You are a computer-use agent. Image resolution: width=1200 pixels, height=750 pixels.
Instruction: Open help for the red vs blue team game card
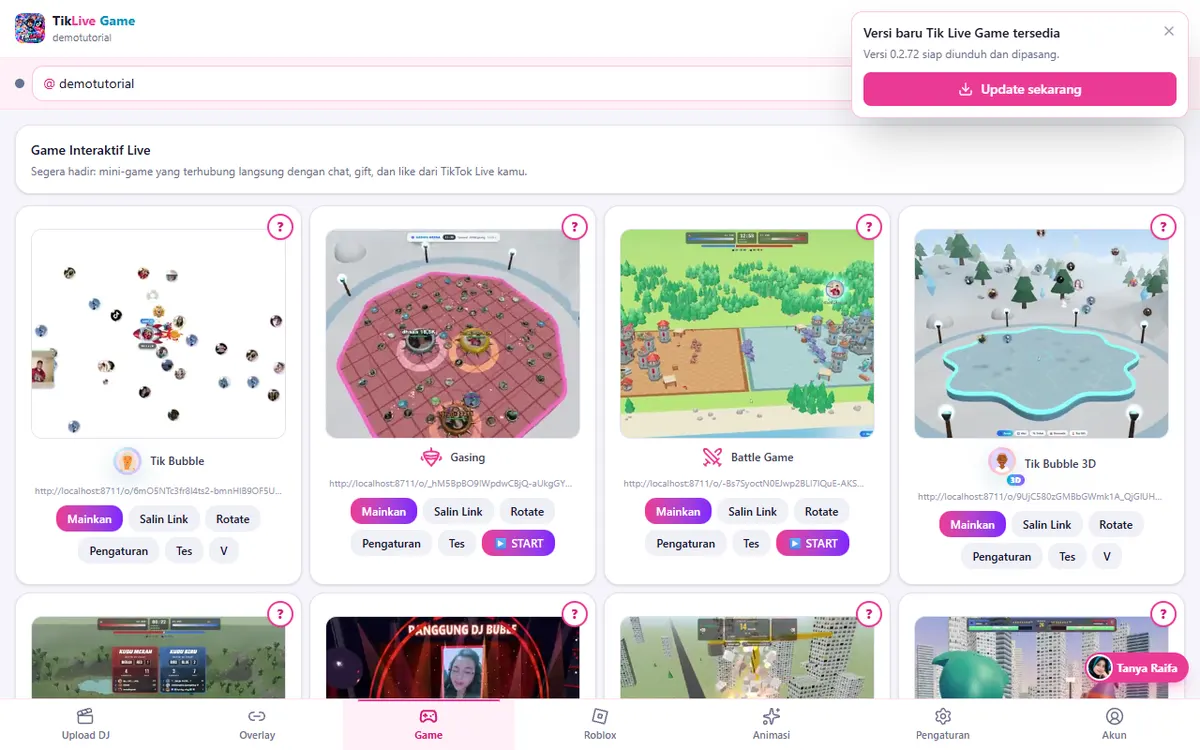click(x=280, y=614)
